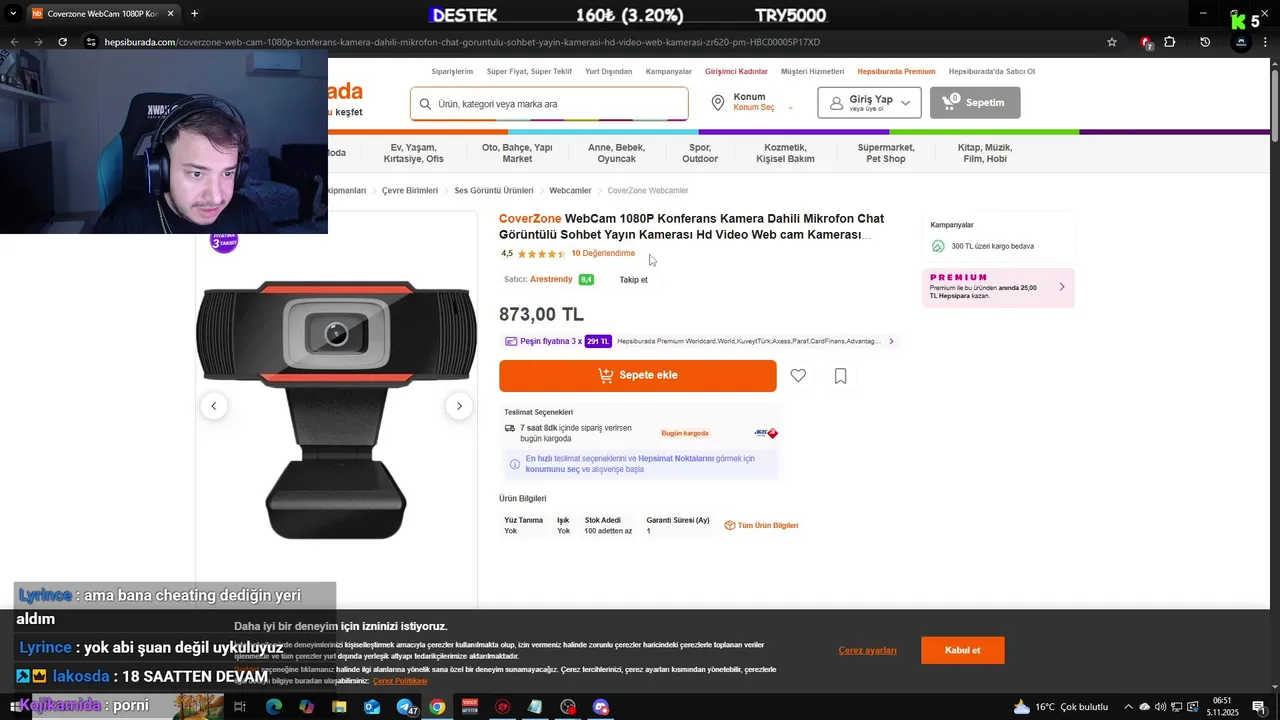Open the Giriş Yap dropdown

869,103
